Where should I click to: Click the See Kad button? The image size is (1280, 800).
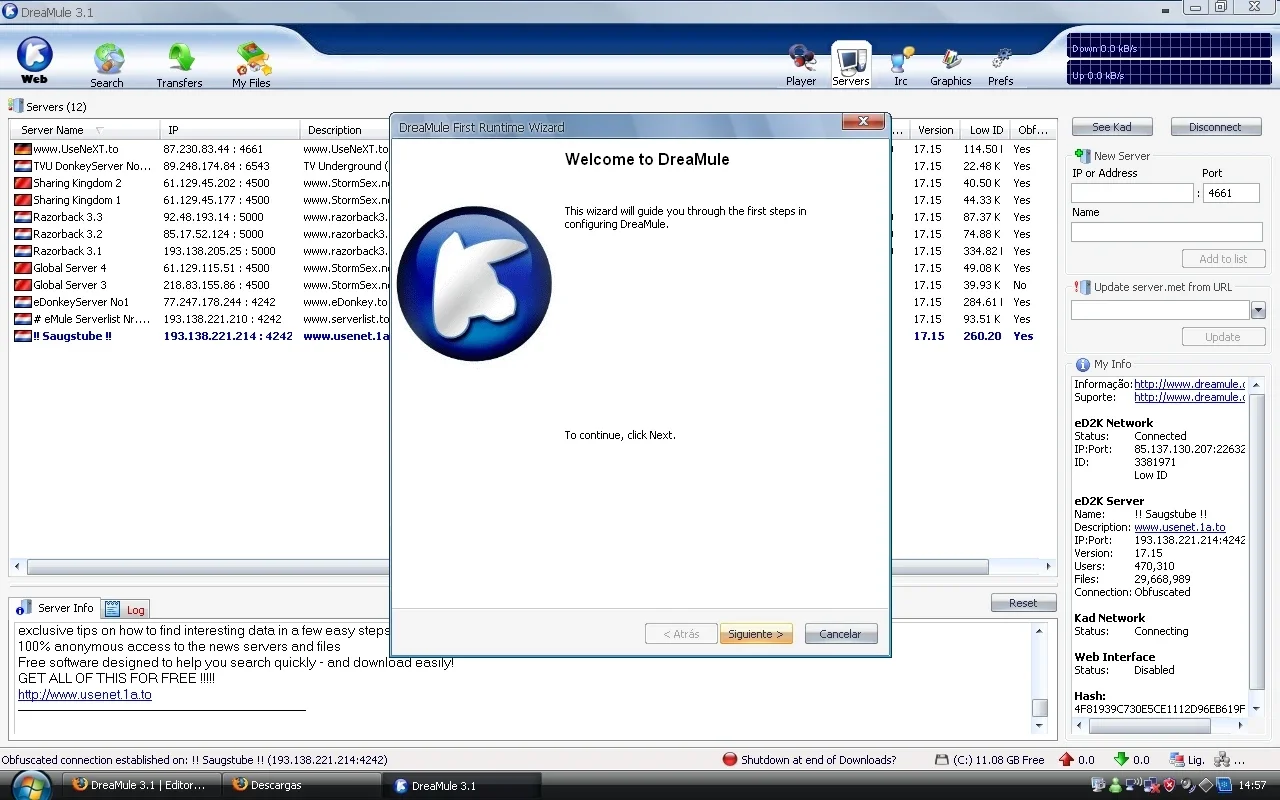[1112, 127]
